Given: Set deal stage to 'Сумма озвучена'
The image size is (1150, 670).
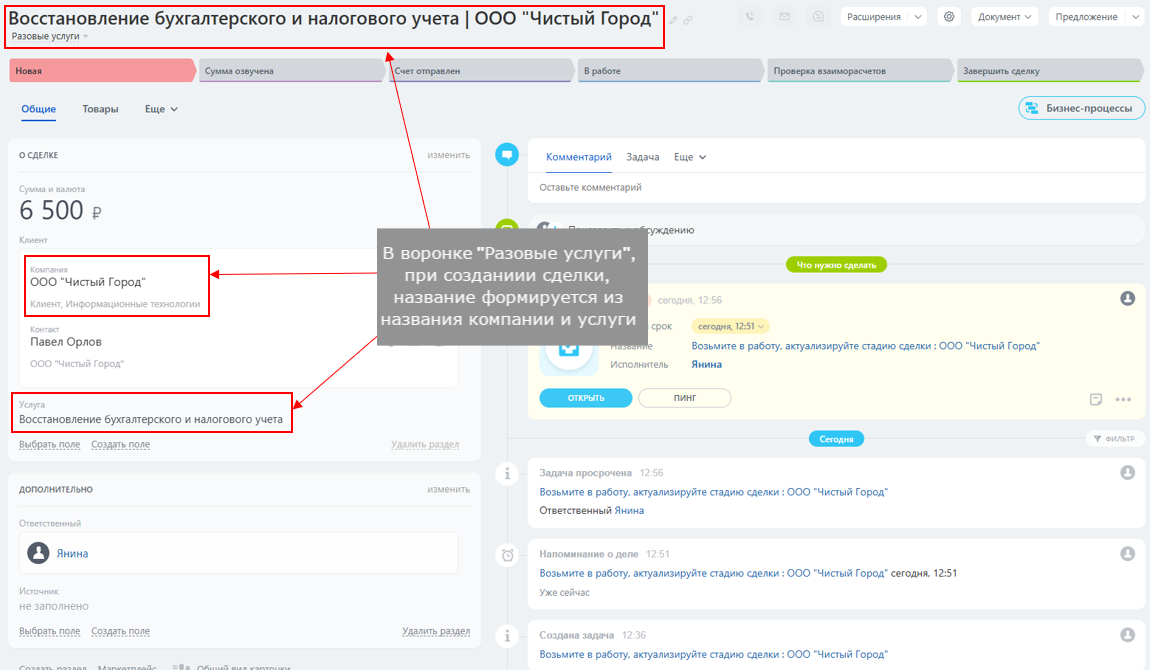Looking at the screenshot, I should pos(291,70).
